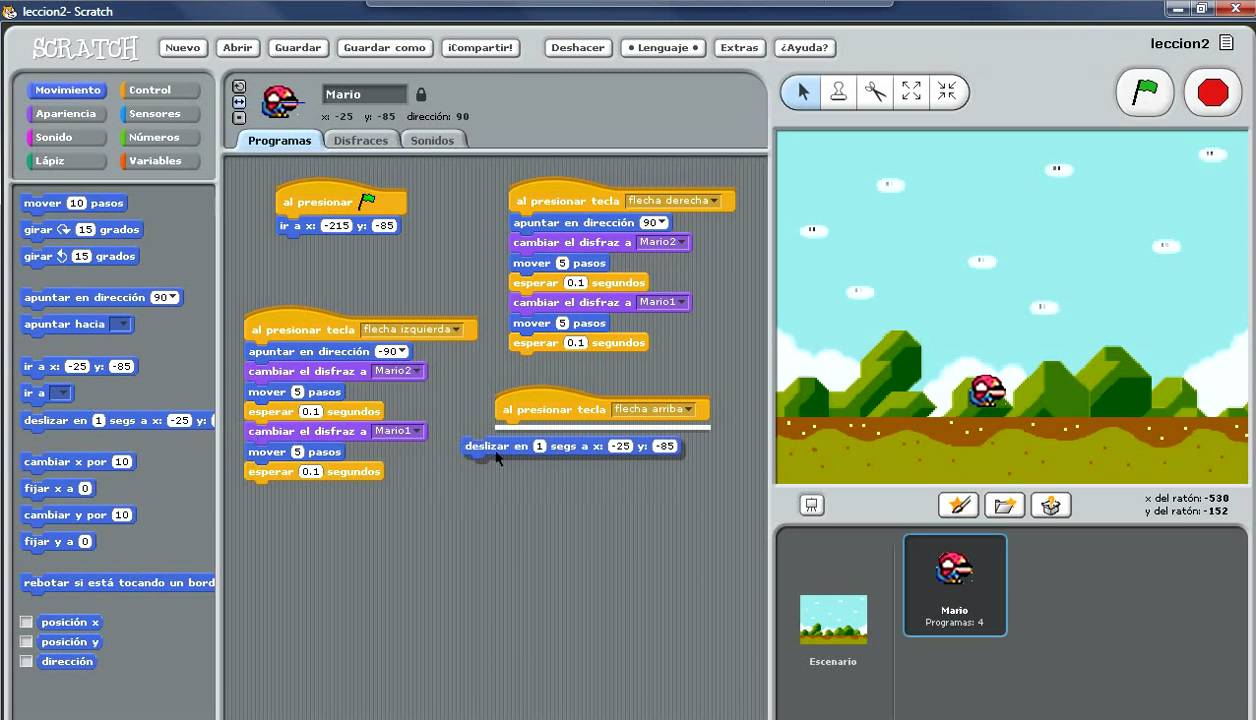Screen dimensions: 1256x720
Task: Choose the grow sprite tool
Action: click(x=911, y=92)
